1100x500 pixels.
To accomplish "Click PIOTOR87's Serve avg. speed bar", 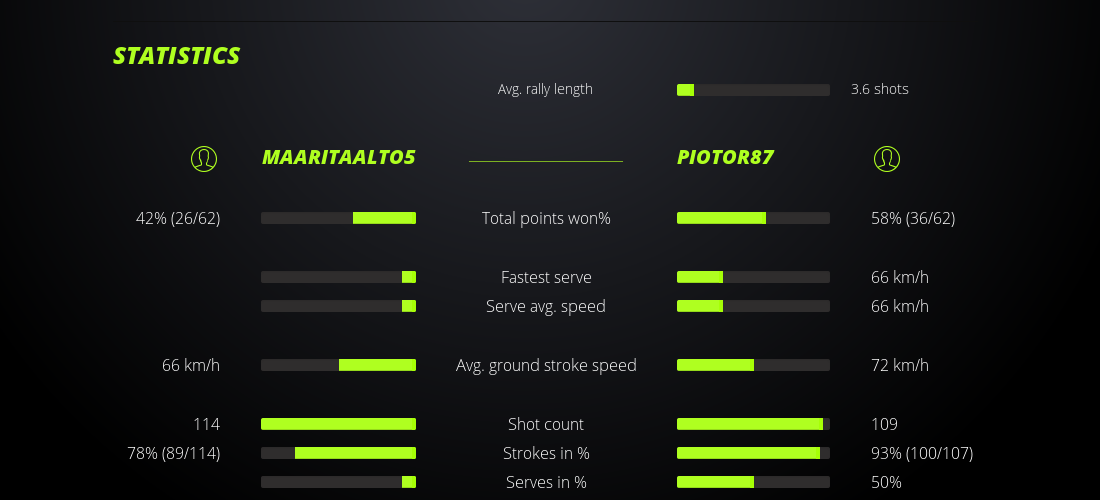I will (x=753, y=306).
